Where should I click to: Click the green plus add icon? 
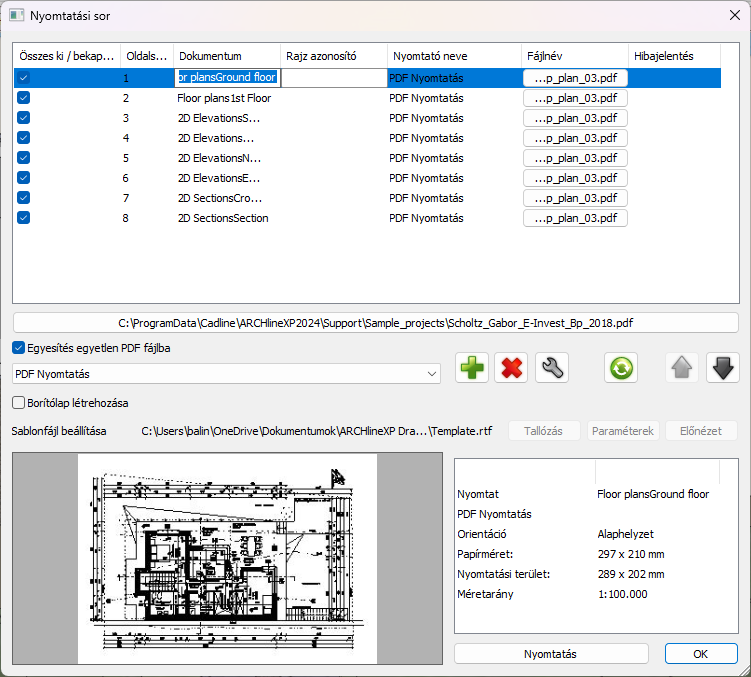coord(472,368)
